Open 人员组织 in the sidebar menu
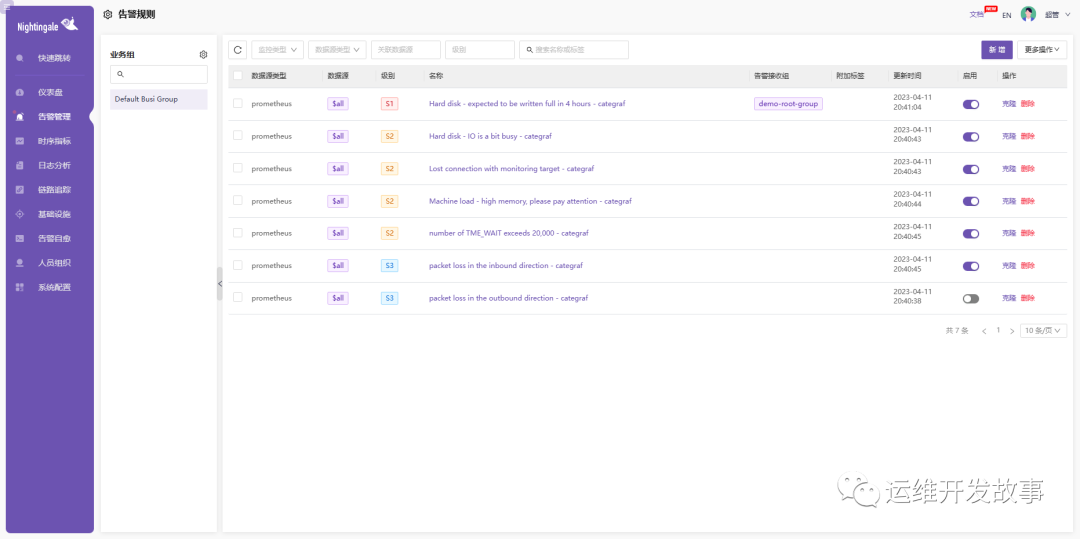Viewport: 1080px width, 539px height. tap(53, 263)
